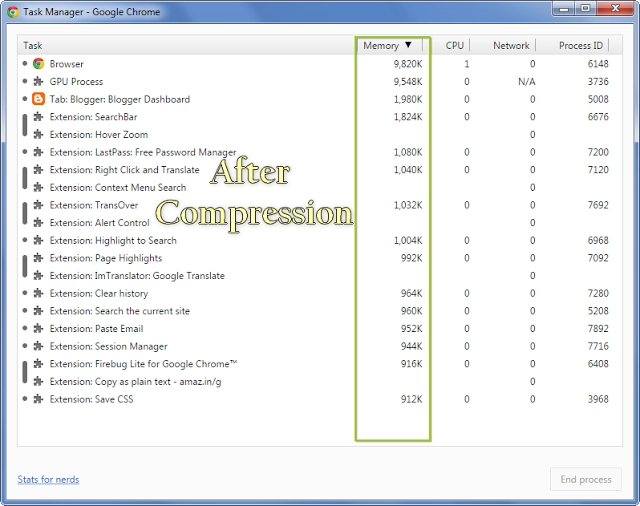640x506 pixels.
Task: Sort by the Task column header
Action: [187, 45]
